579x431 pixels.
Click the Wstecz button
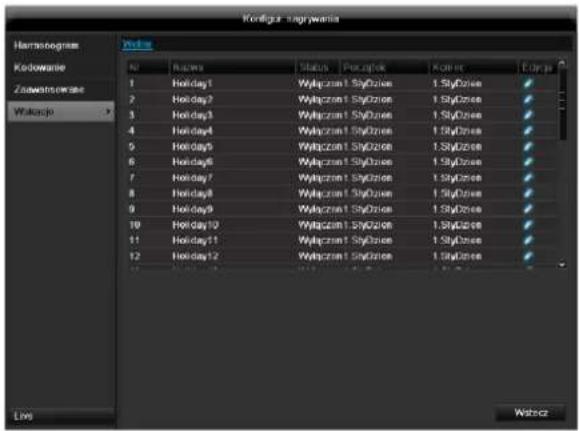click(x=531, y=413)
